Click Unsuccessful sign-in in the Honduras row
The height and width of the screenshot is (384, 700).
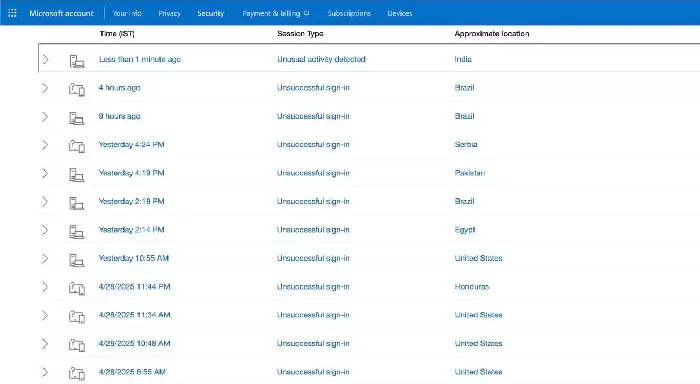click(313, 287)
